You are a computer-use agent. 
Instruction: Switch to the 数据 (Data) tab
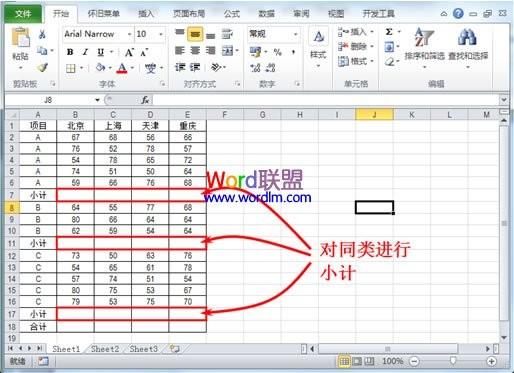(x=266, y=14)
